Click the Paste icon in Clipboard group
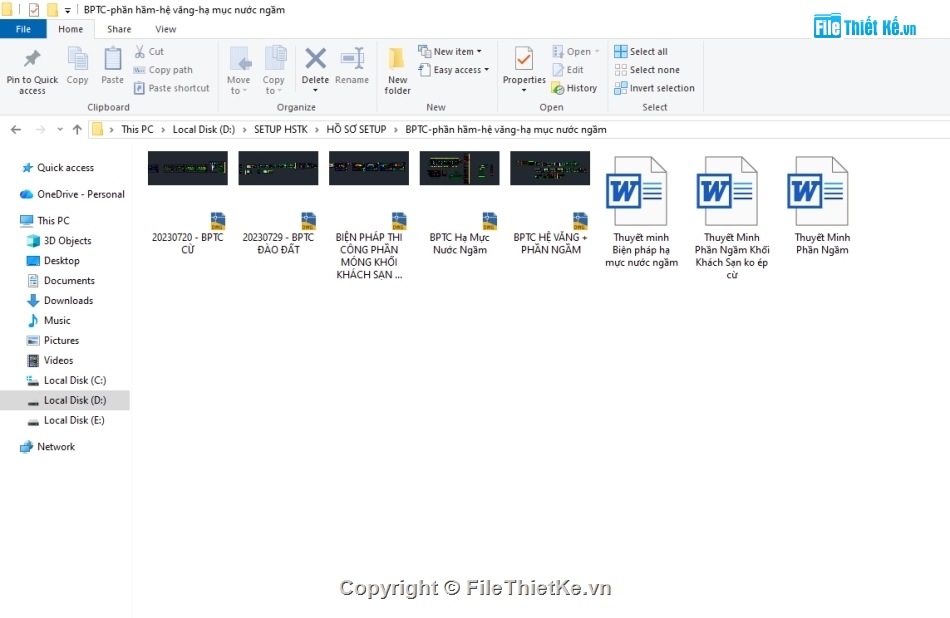This screenshot has height=618, width=950. [113, 62]
